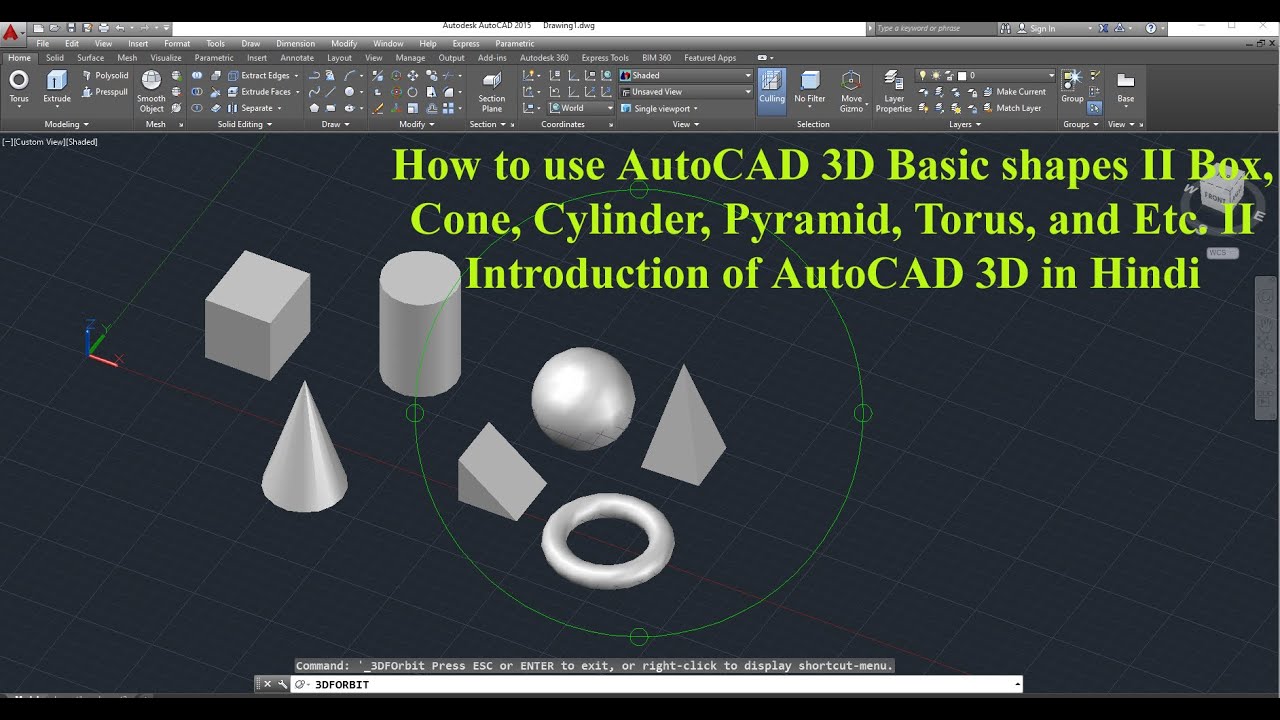Click the Undo arrow in quick access toolbar
1280x720 pixels.
(x=120, y=28)
